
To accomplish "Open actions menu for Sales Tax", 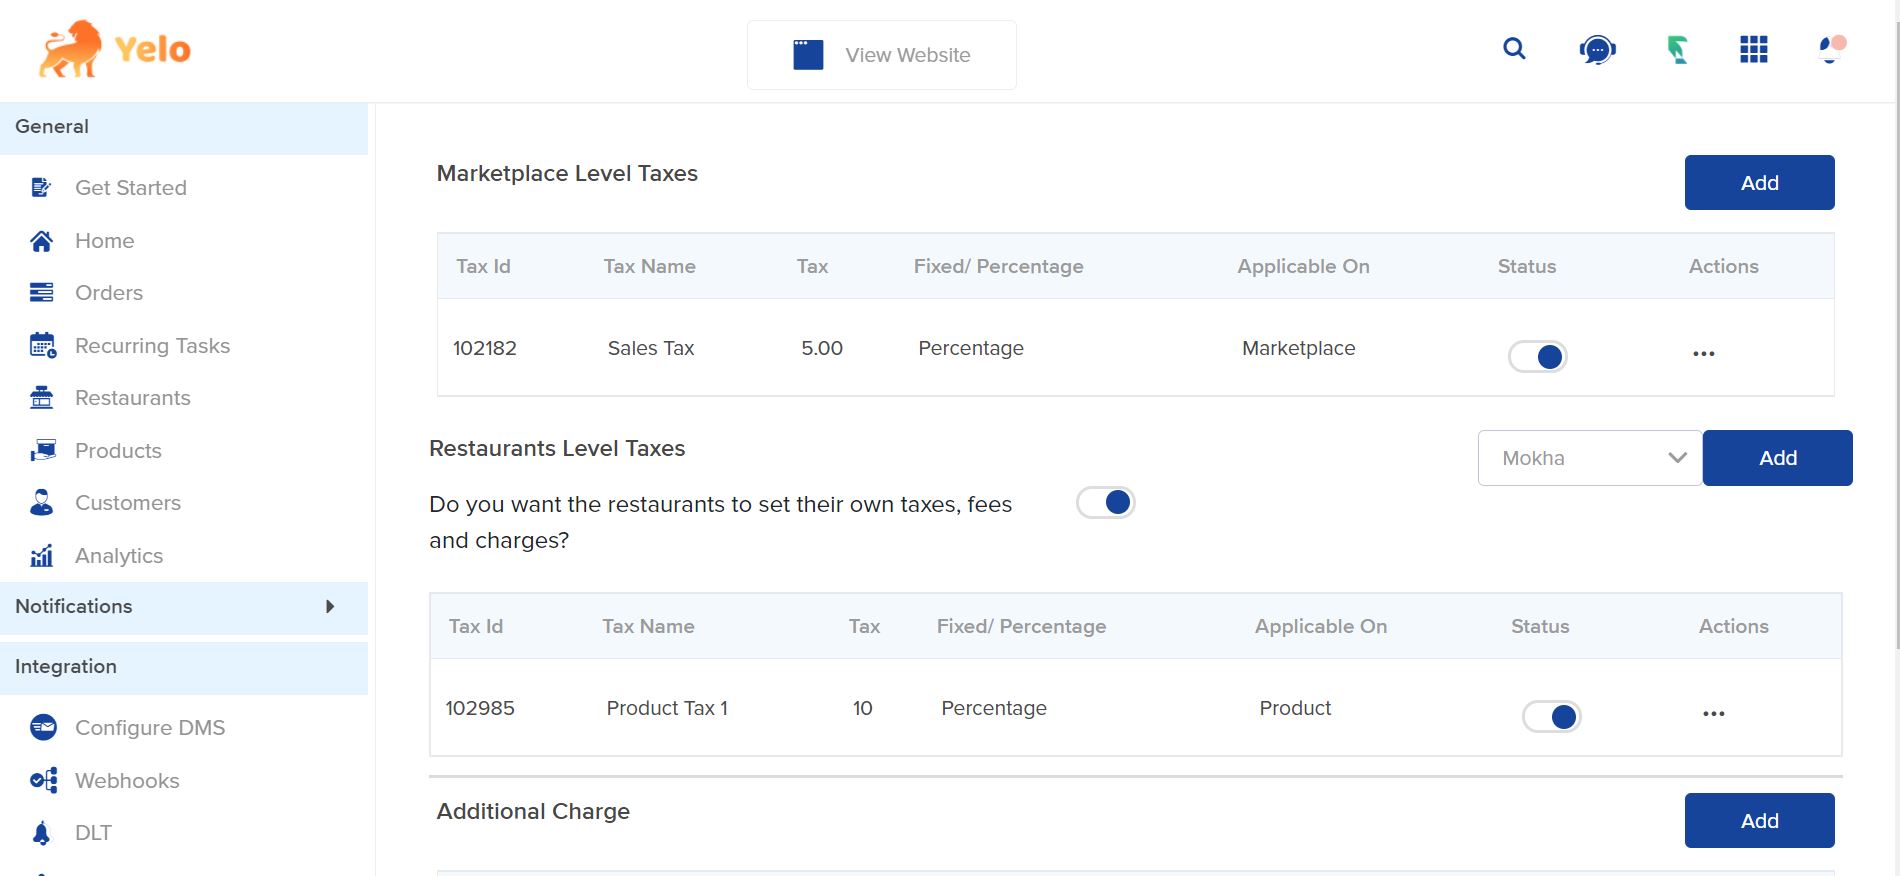I will (1703, 354).
